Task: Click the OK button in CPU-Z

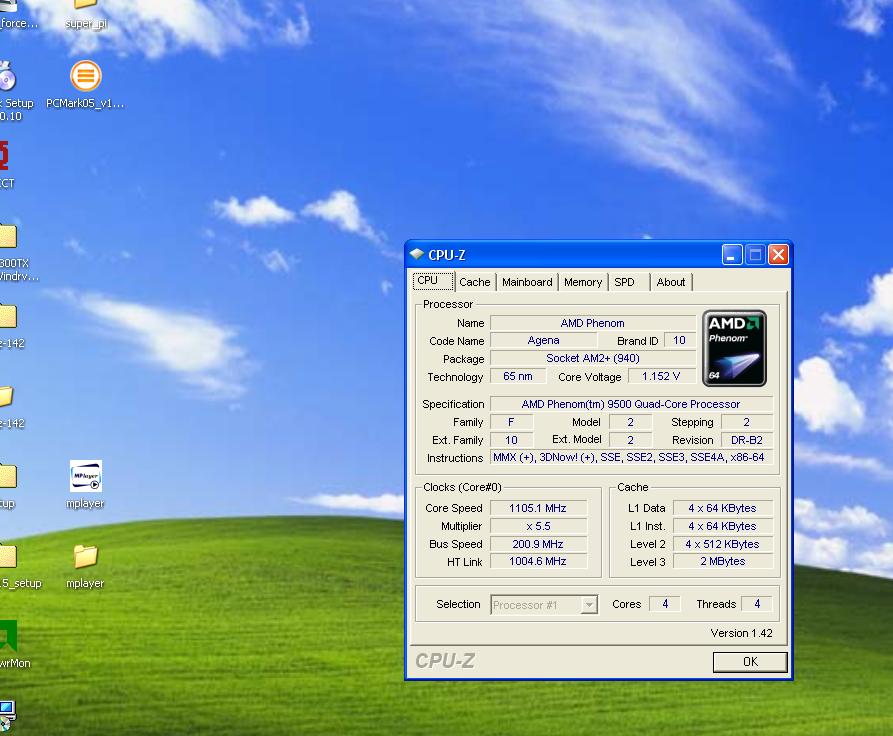Action: pyautogui.click(x=750, y=661)
